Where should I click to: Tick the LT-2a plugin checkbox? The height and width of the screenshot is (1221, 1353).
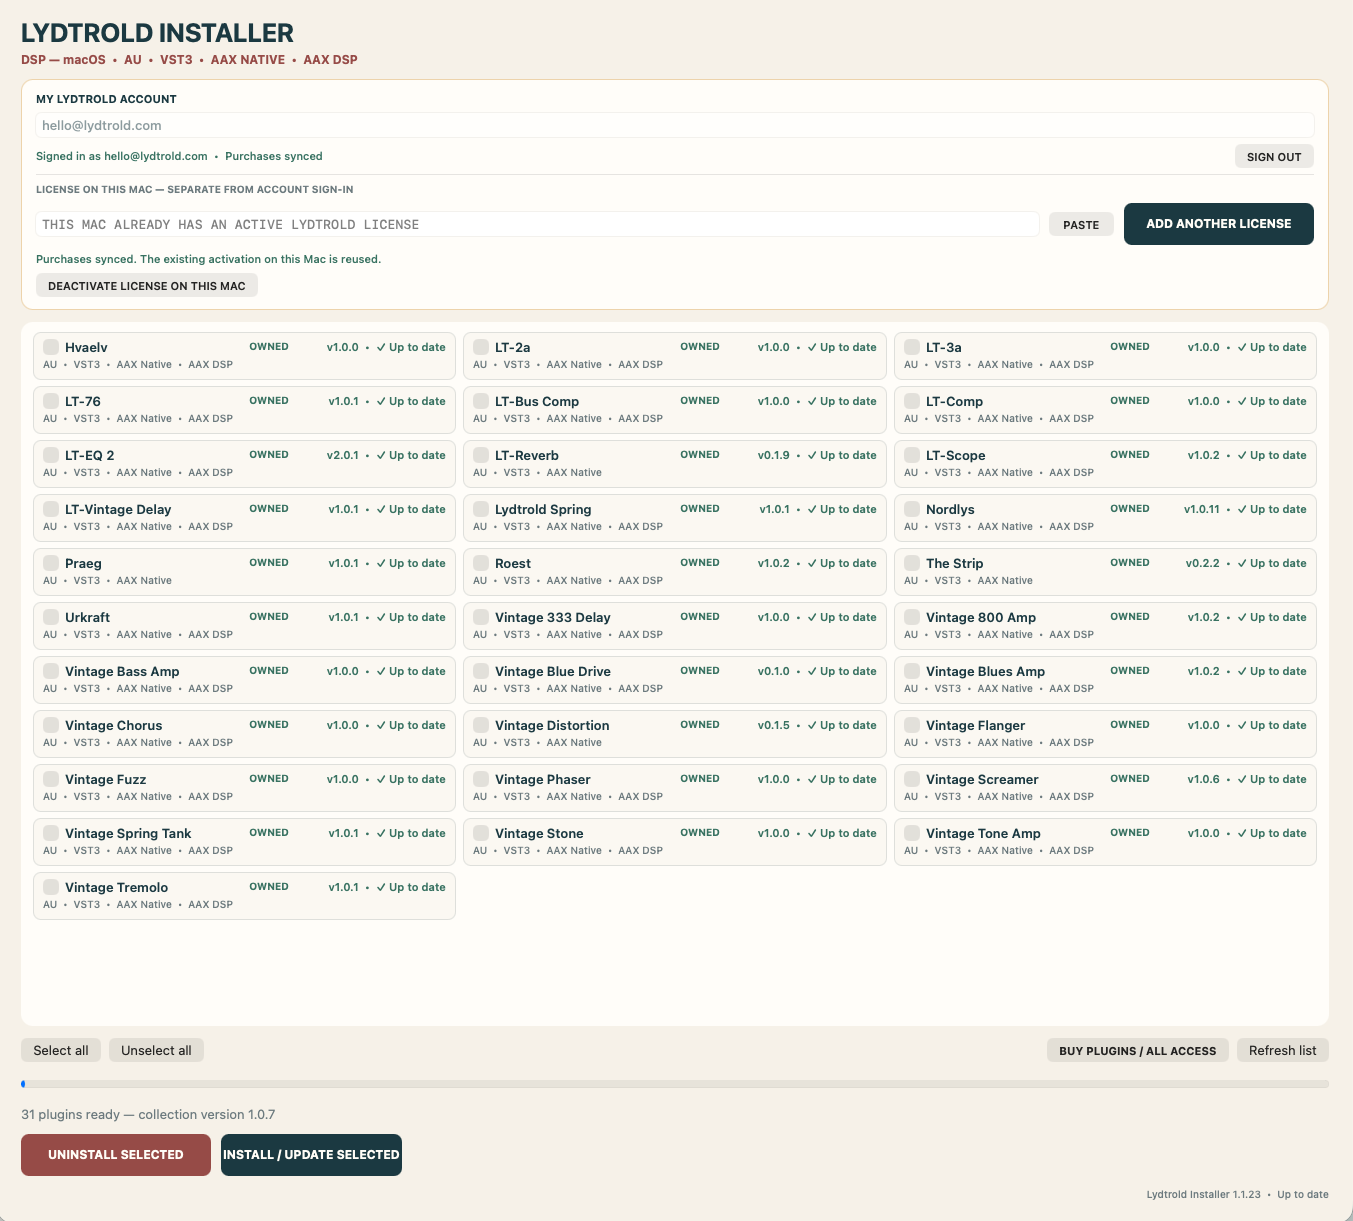[481, 347]
